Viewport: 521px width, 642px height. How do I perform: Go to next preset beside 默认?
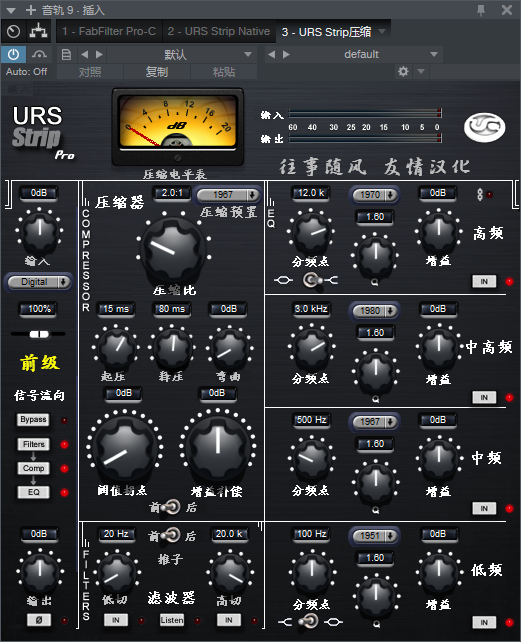point(99,54)
